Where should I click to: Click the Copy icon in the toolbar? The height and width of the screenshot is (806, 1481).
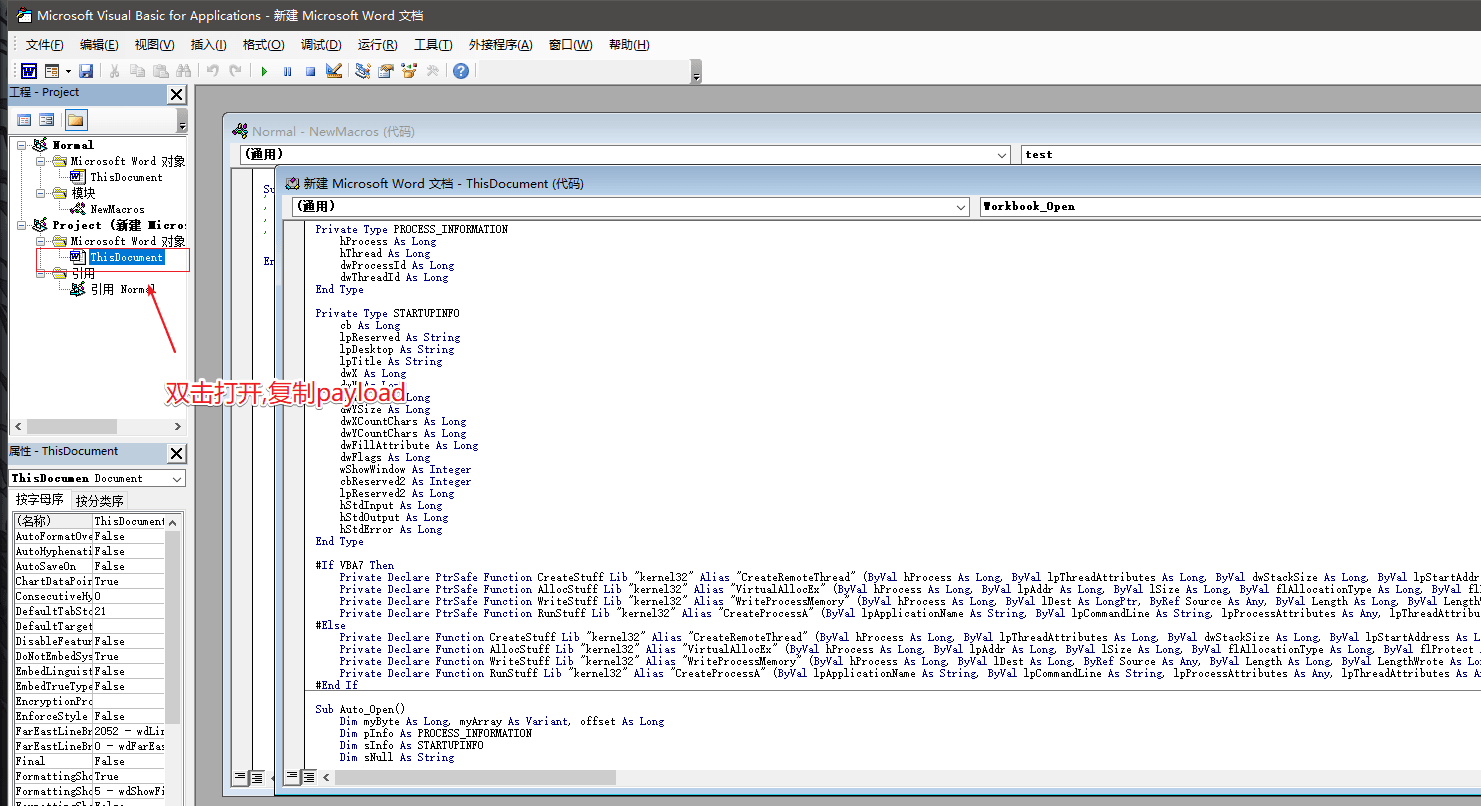(x=137, y=71)
